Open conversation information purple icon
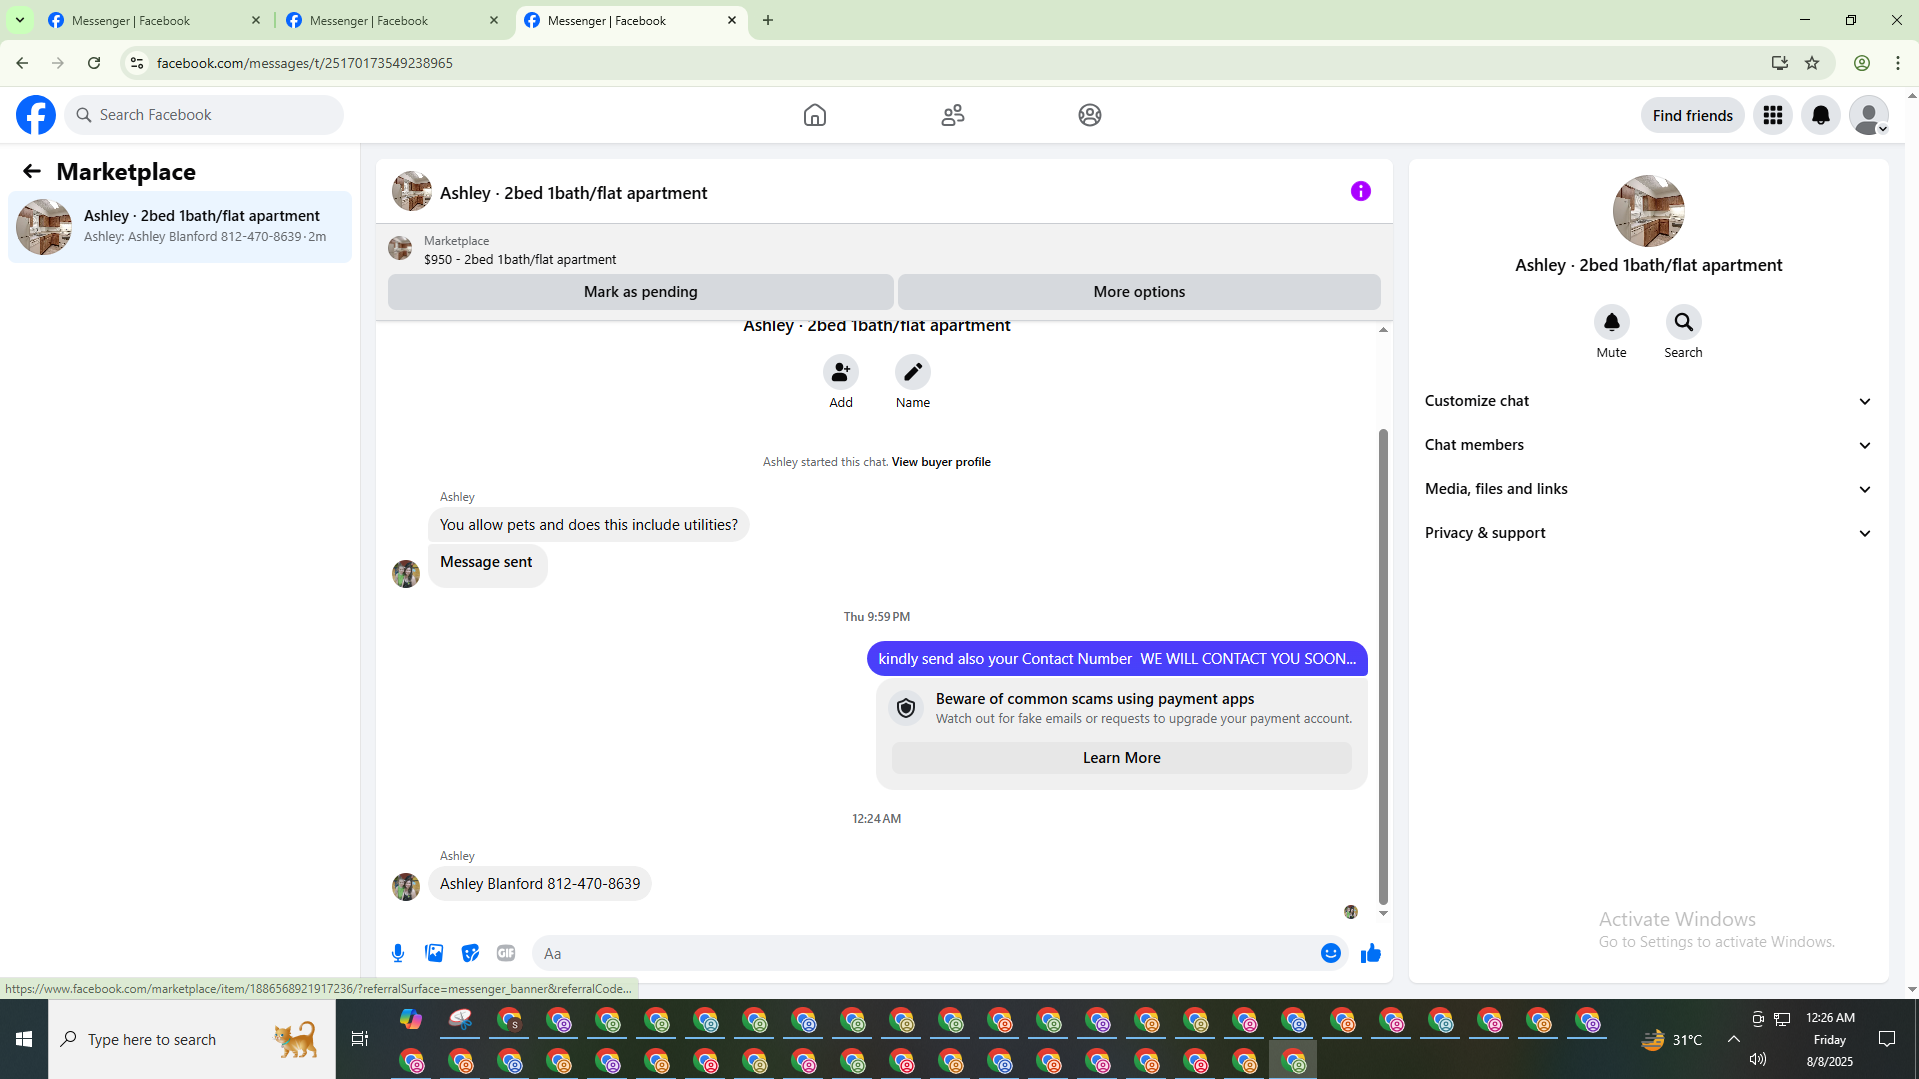The height and width of the screenshot is (1079, 1919). pyautogui.click(x=1361, y=191)
